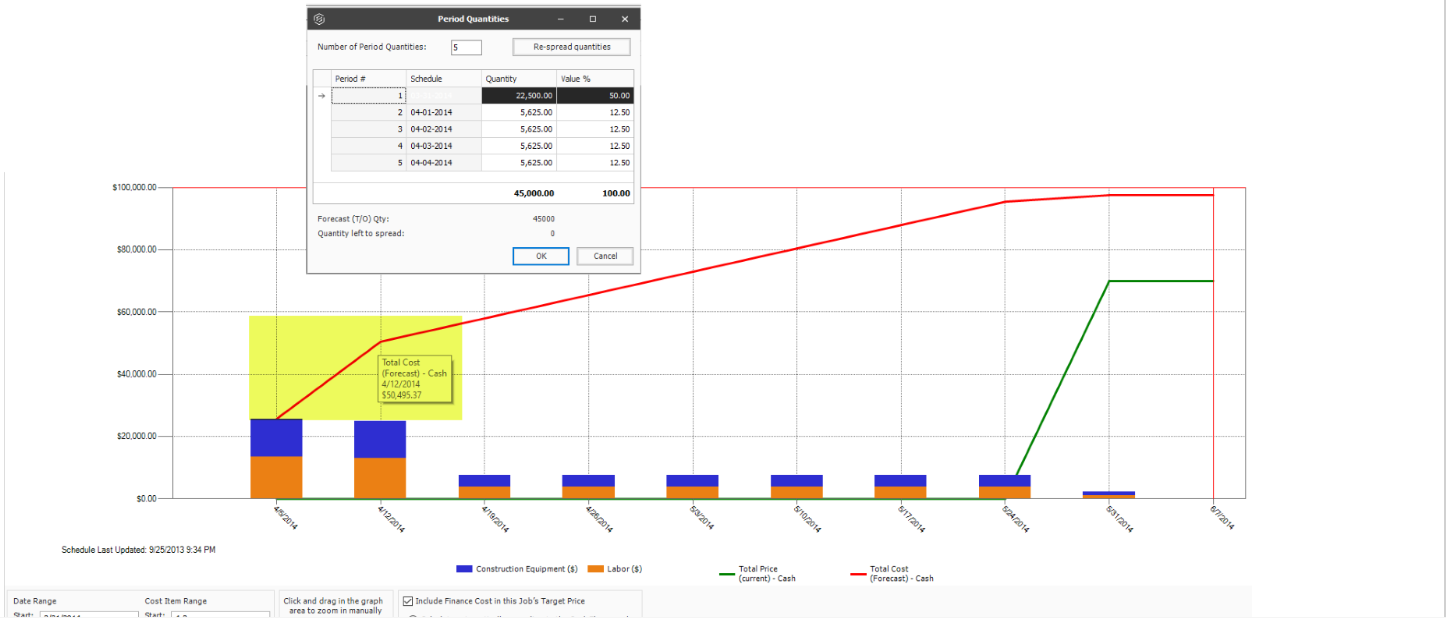Click the Schedule Last Updated text

[139, 550]
